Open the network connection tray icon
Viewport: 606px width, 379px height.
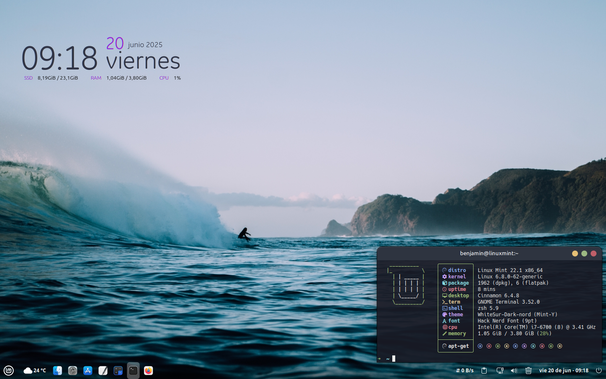coord(500,371)
